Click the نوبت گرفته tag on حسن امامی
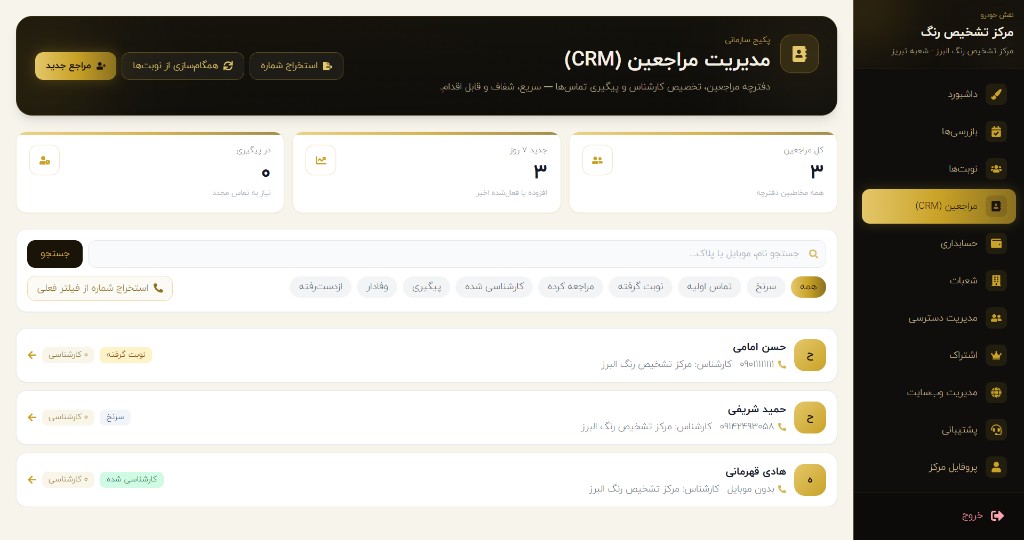 [x=126, y=355]
